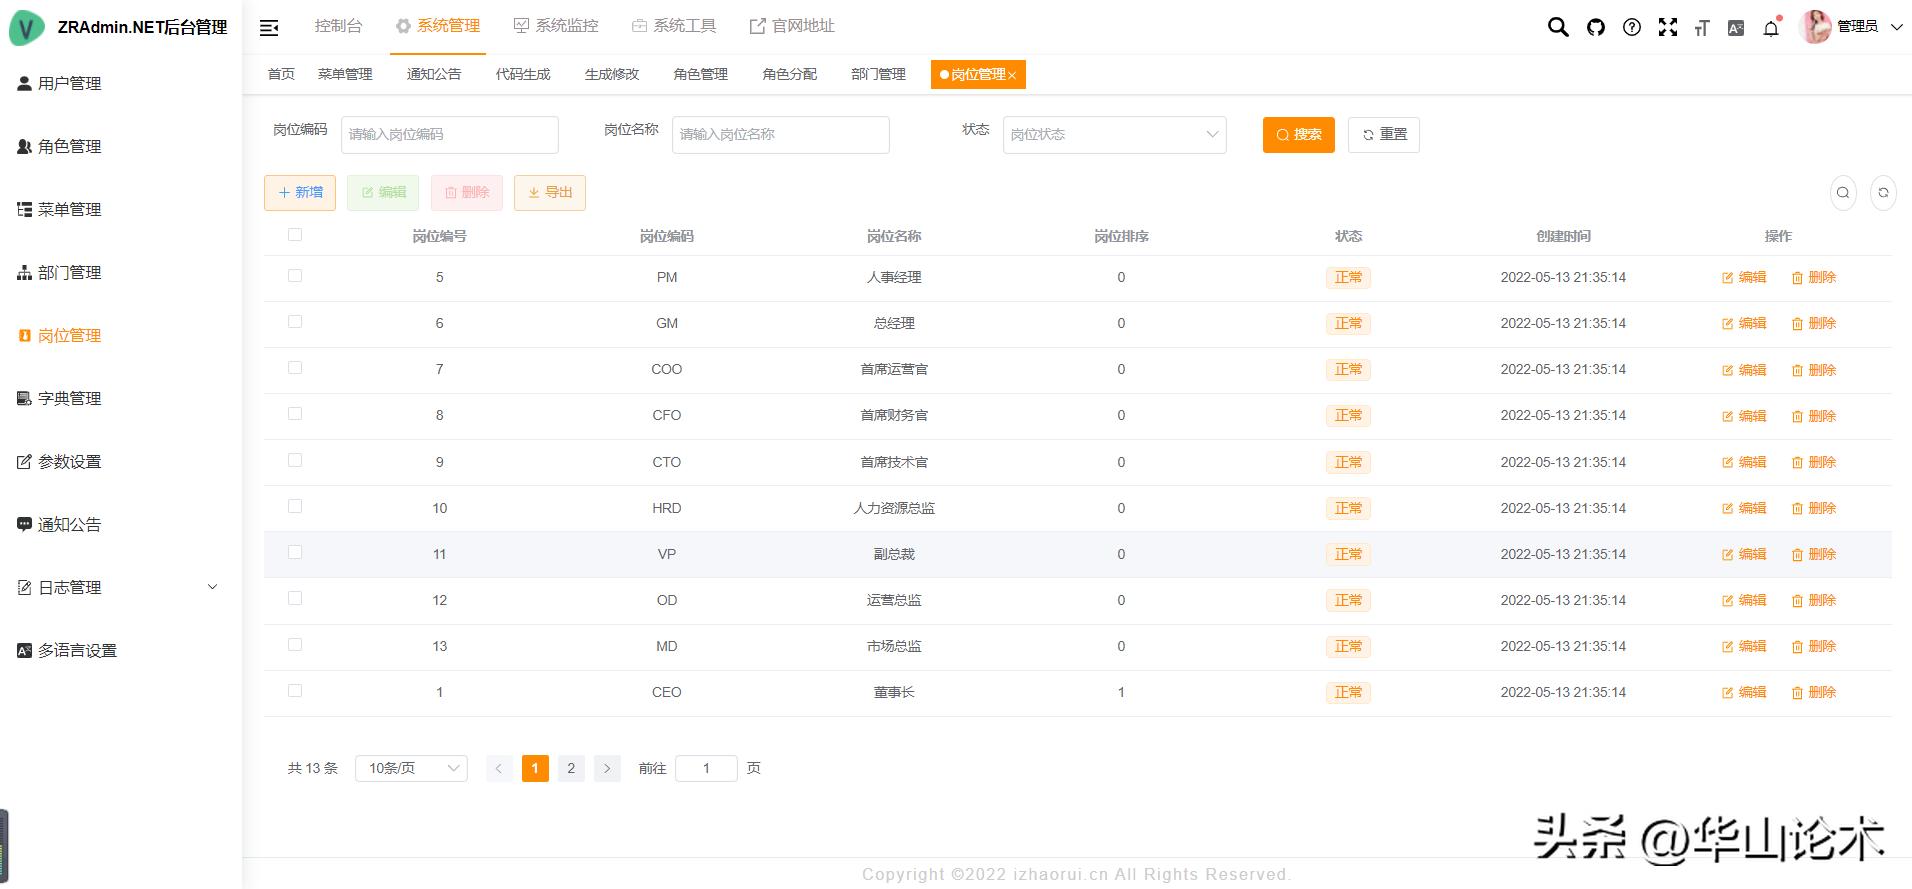The image size is (1912, 889).
Task: Switch to the 系统监控 top menu
Action: [x=556, y=26]
